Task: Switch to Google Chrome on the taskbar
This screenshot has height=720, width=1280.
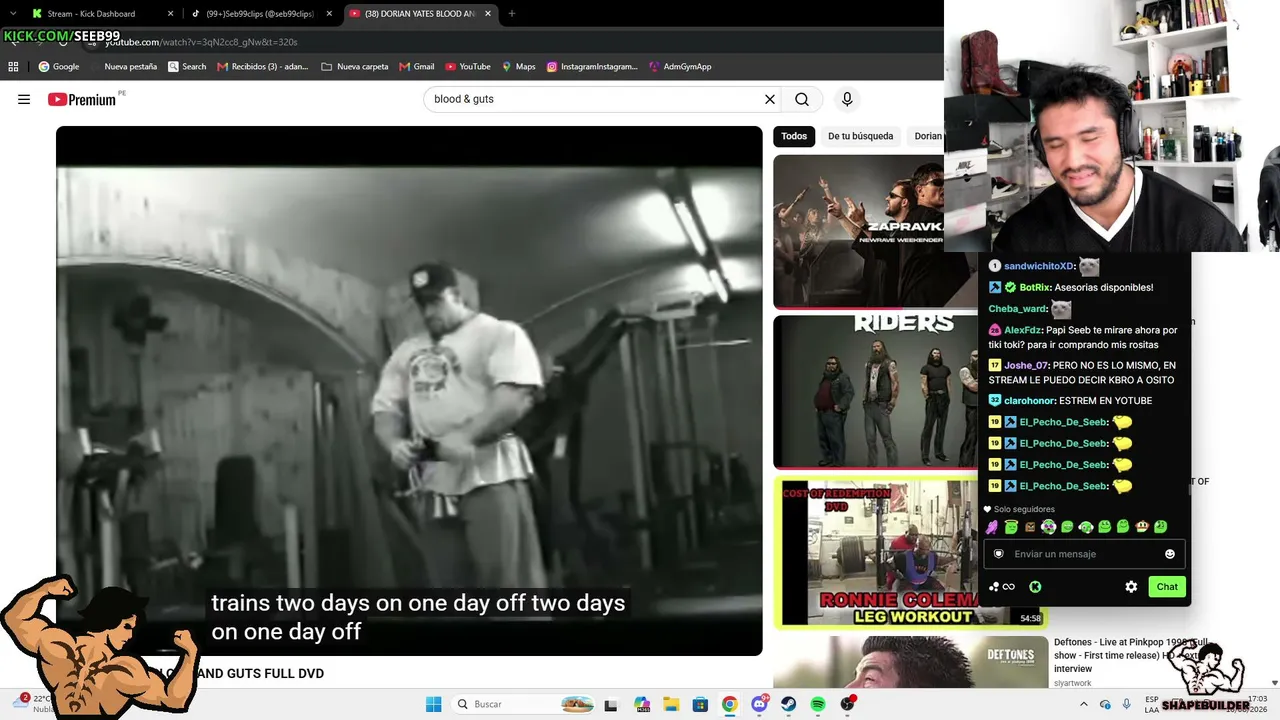Action: coord(730,704)
